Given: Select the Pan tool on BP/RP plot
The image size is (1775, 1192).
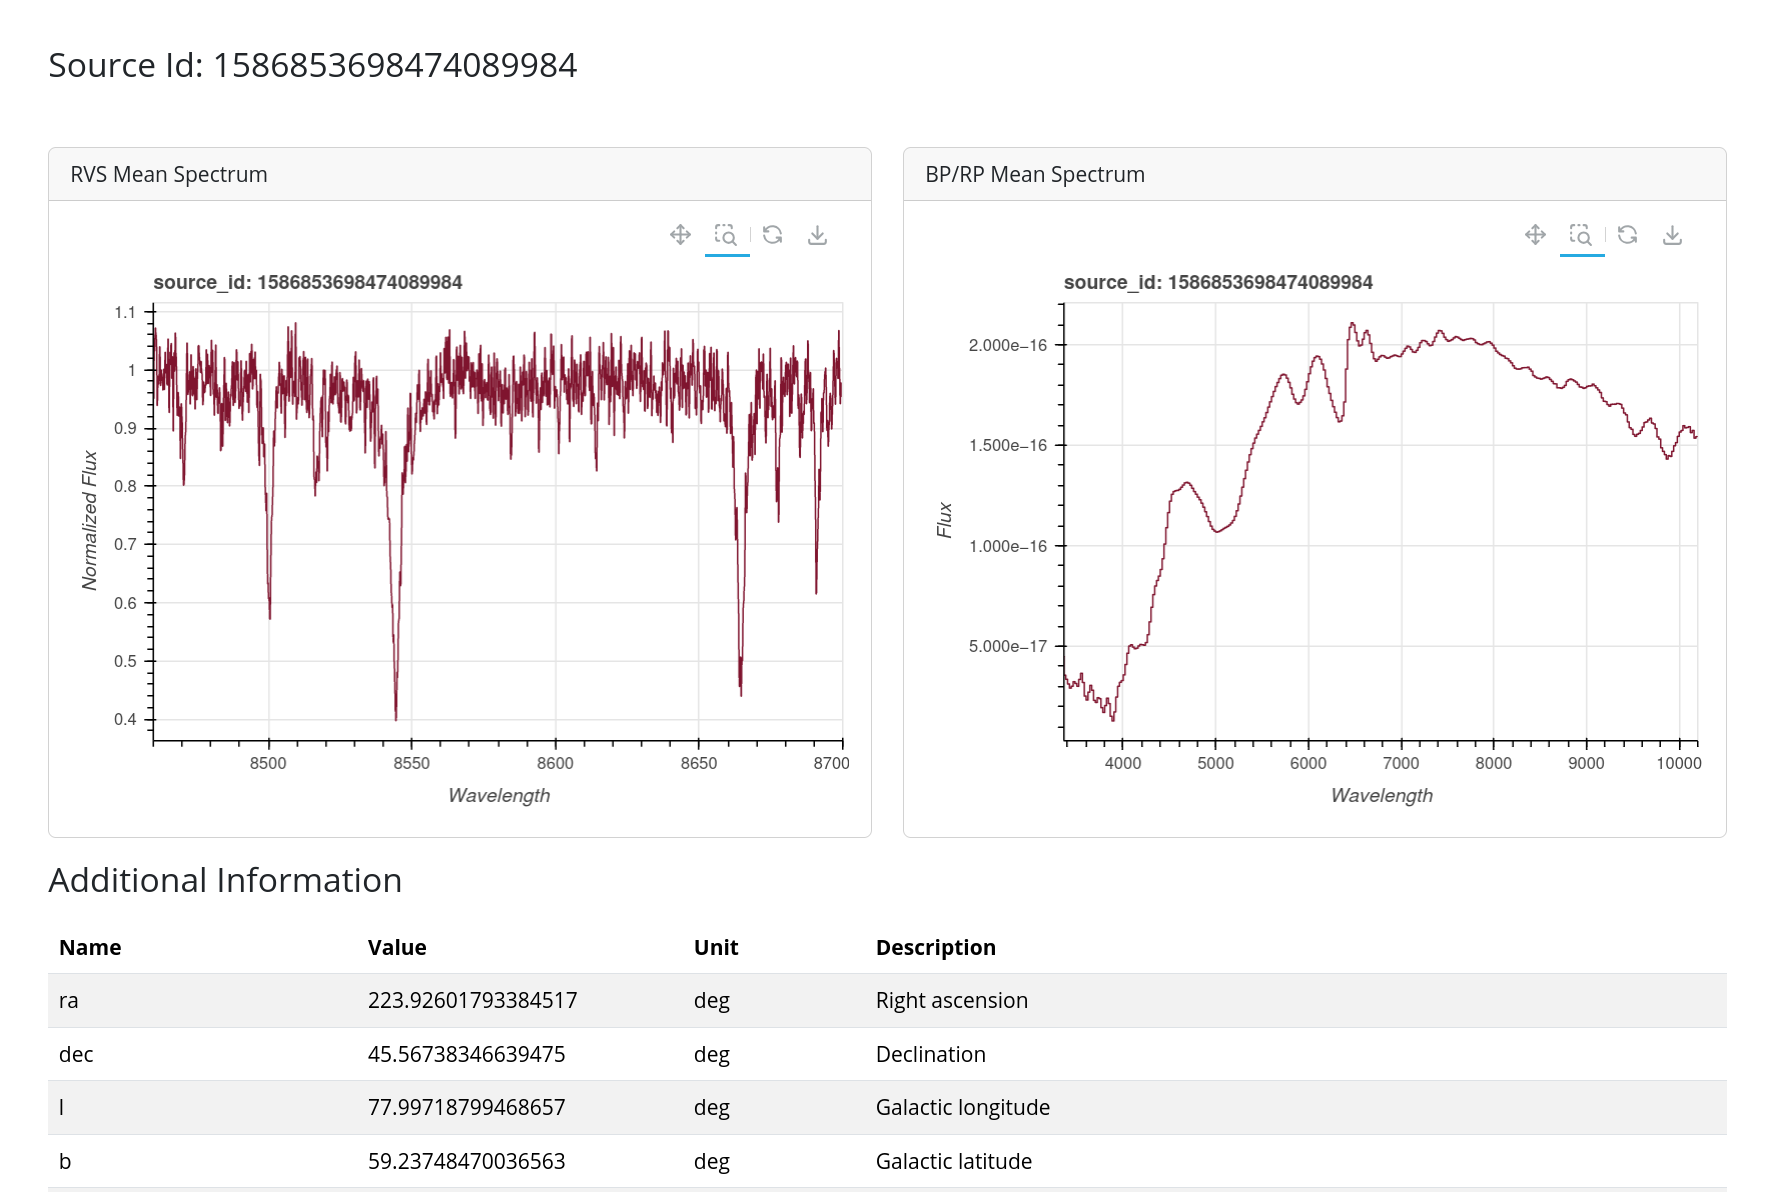Looking at the screenshot, I should pyautogui.click(x=1535, y=235).
